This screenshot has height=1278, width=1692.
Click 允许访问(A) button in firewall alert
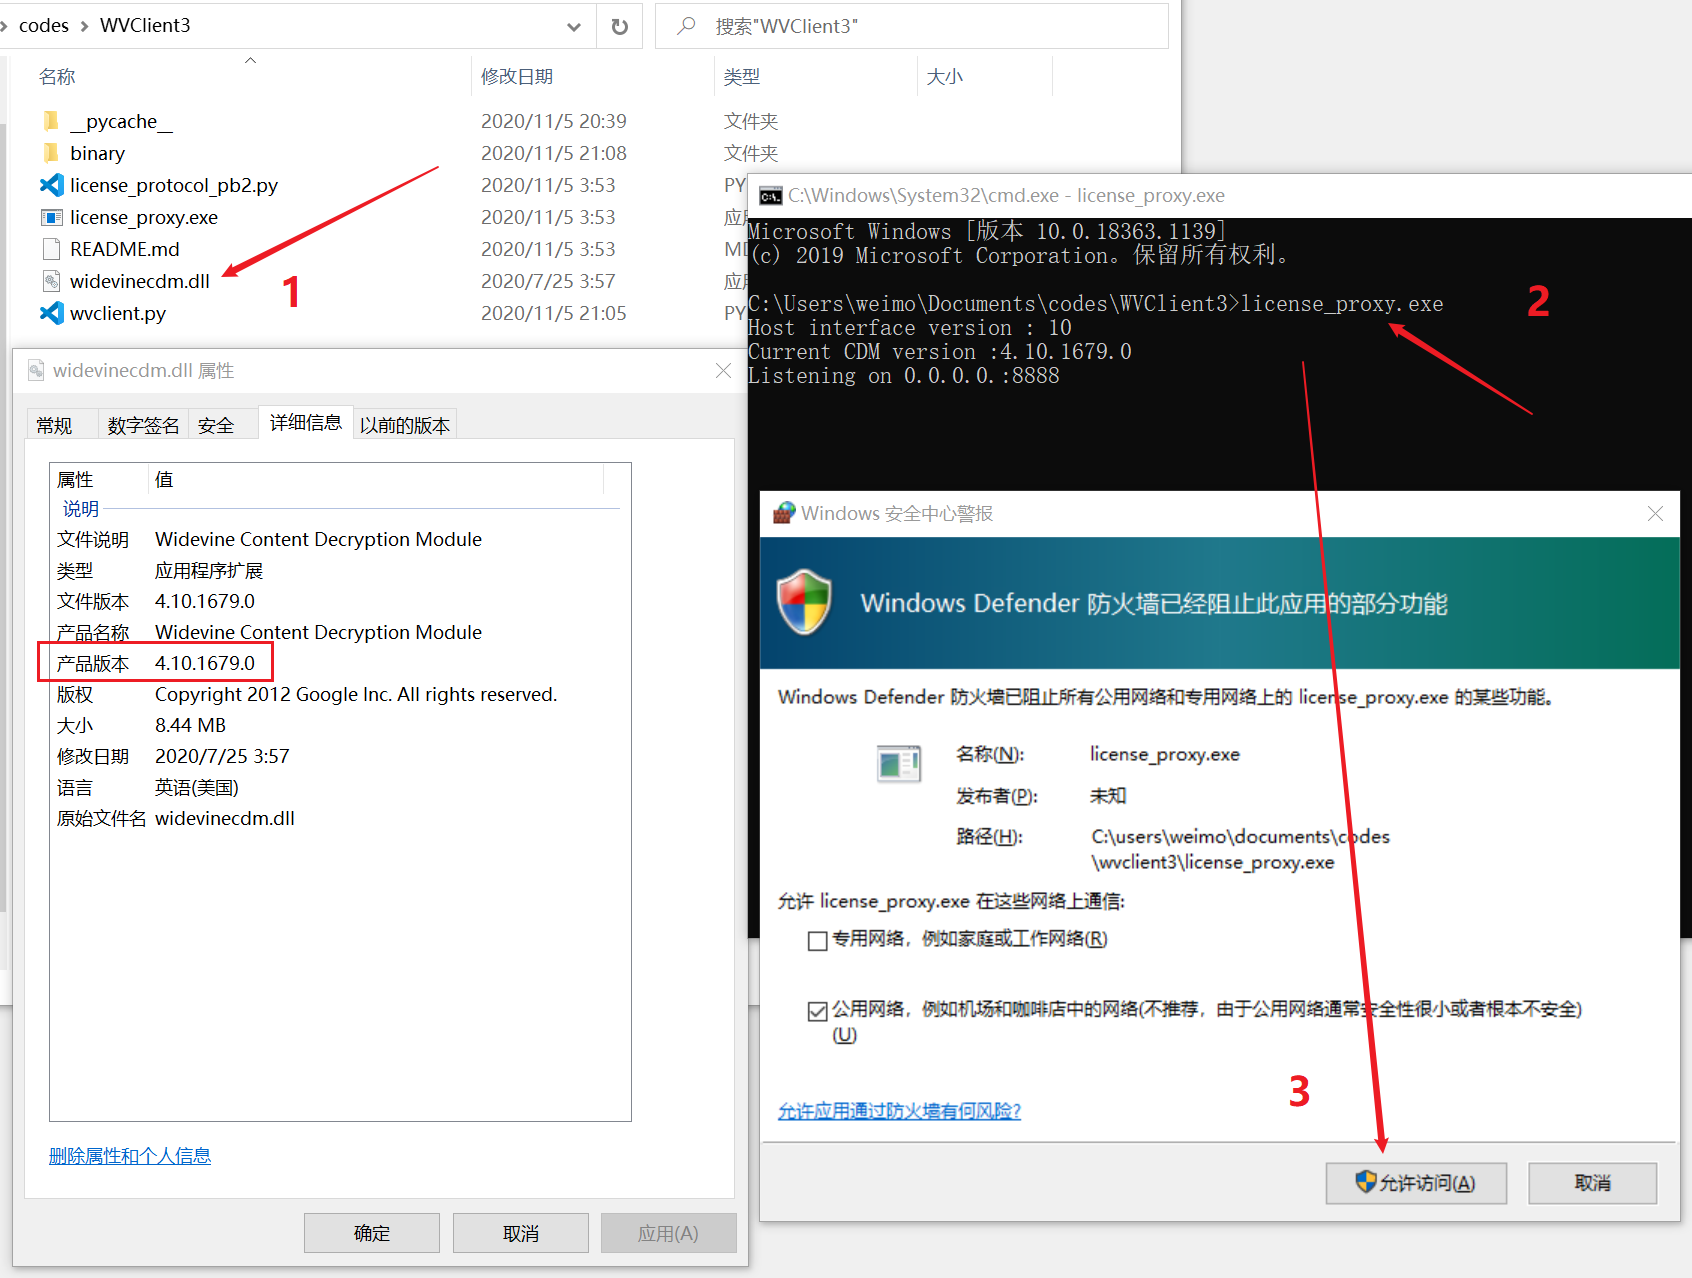1416,1183
